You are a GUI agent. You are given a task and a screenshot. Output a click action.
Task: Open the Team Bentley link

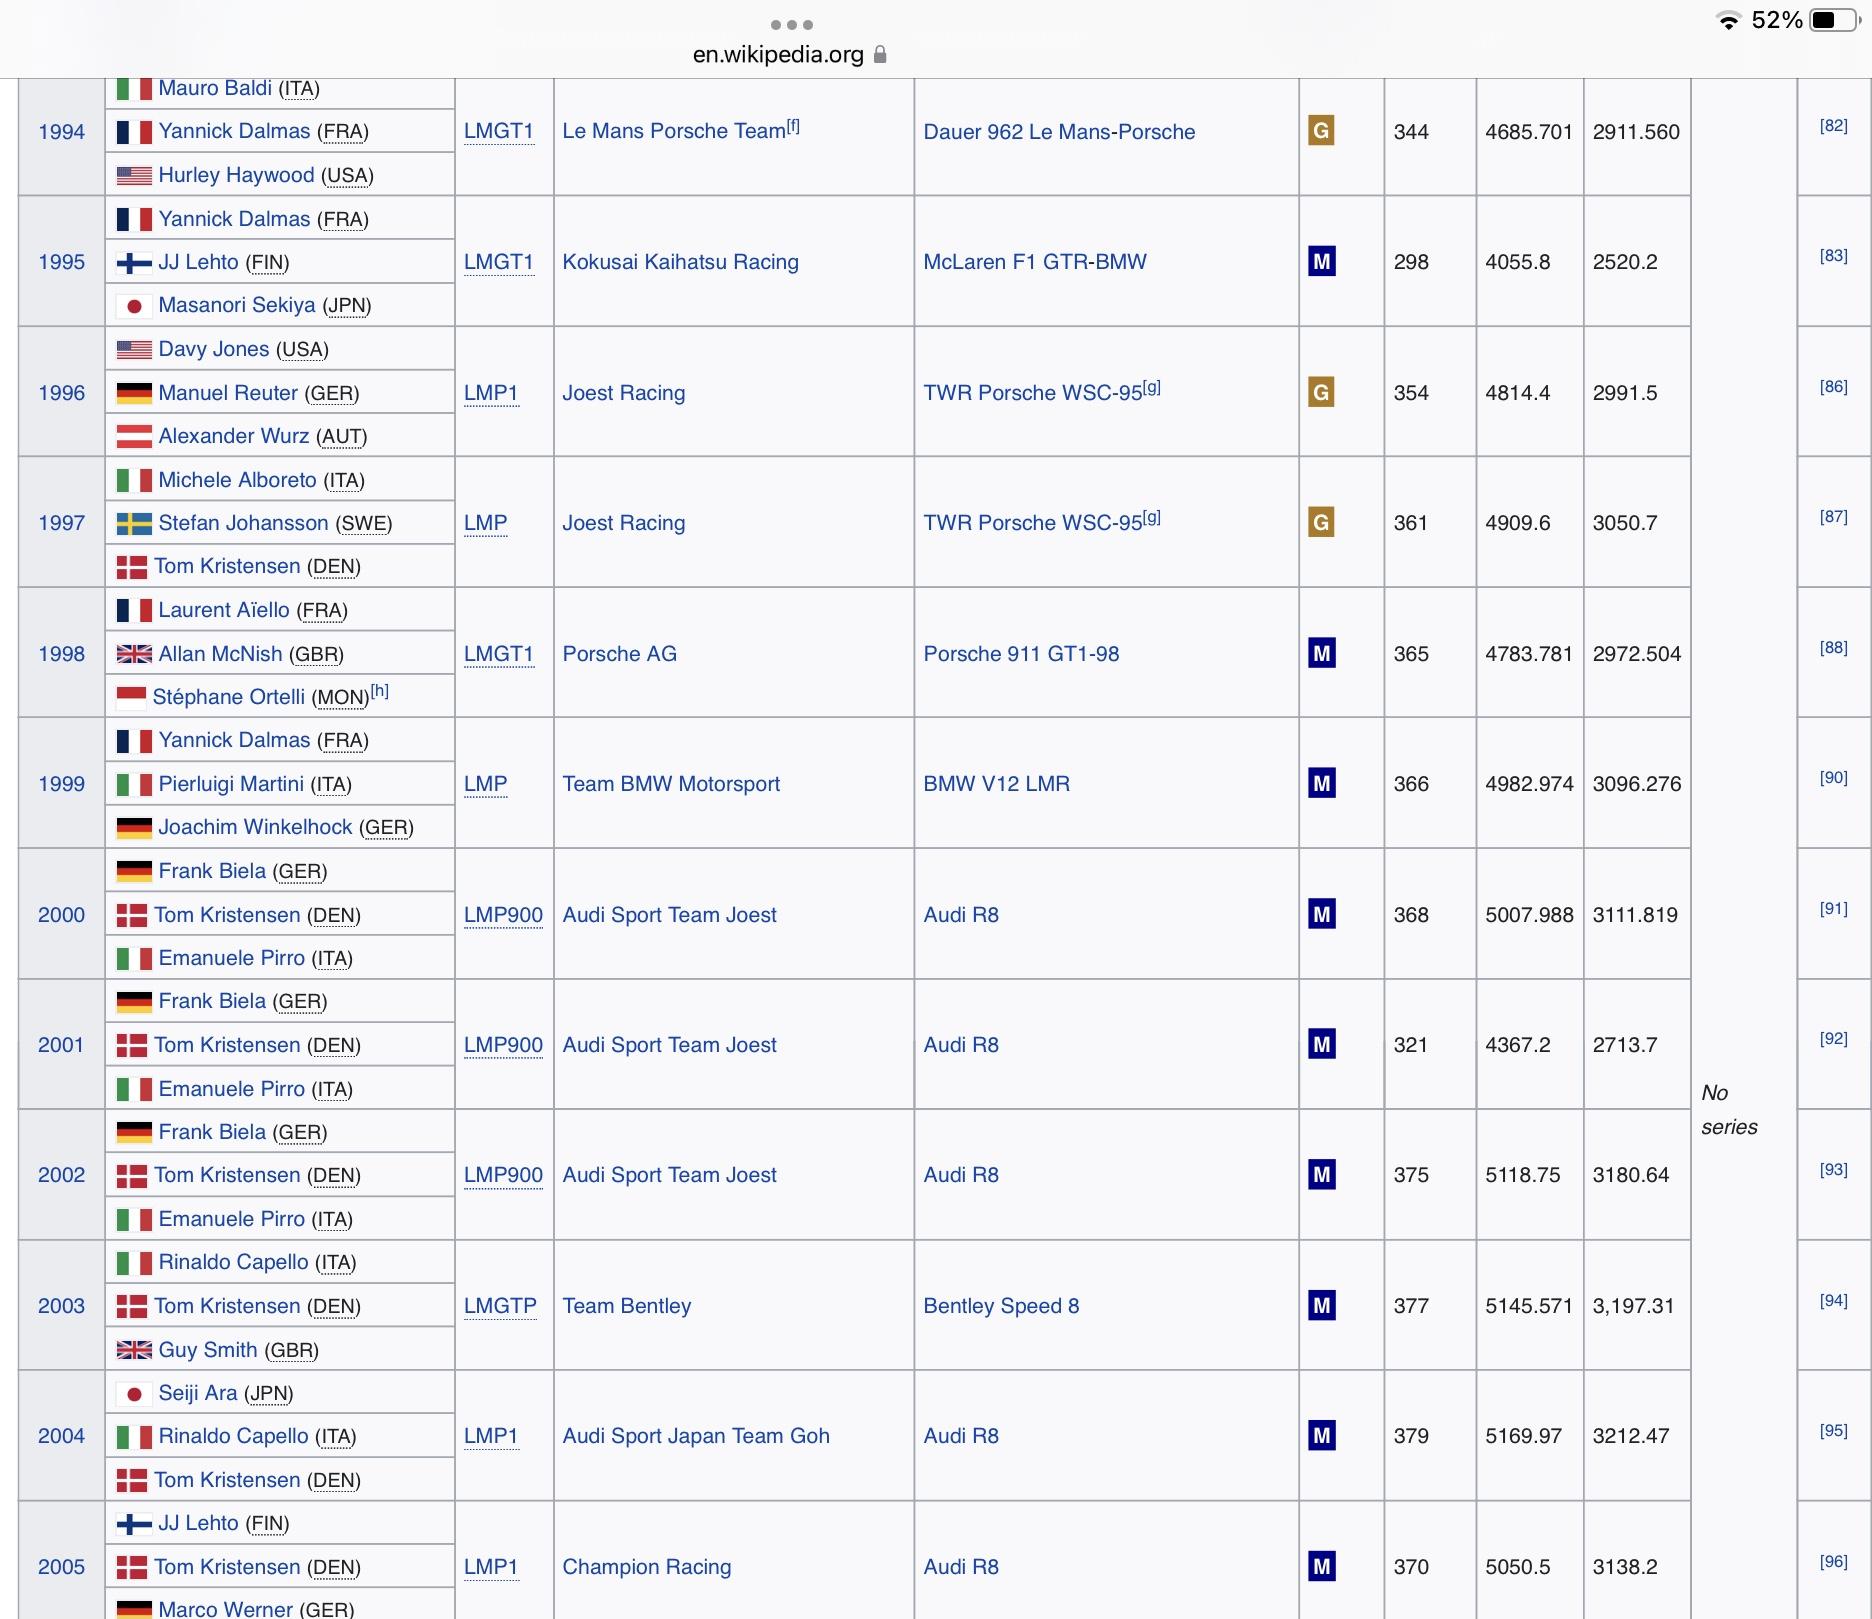tap(626, 1306)
